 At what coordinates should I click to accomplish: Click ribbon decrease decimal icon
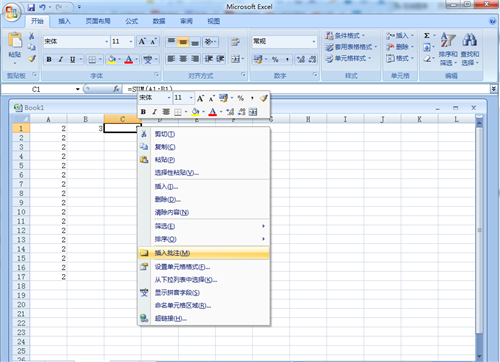(x=312, y=59)
